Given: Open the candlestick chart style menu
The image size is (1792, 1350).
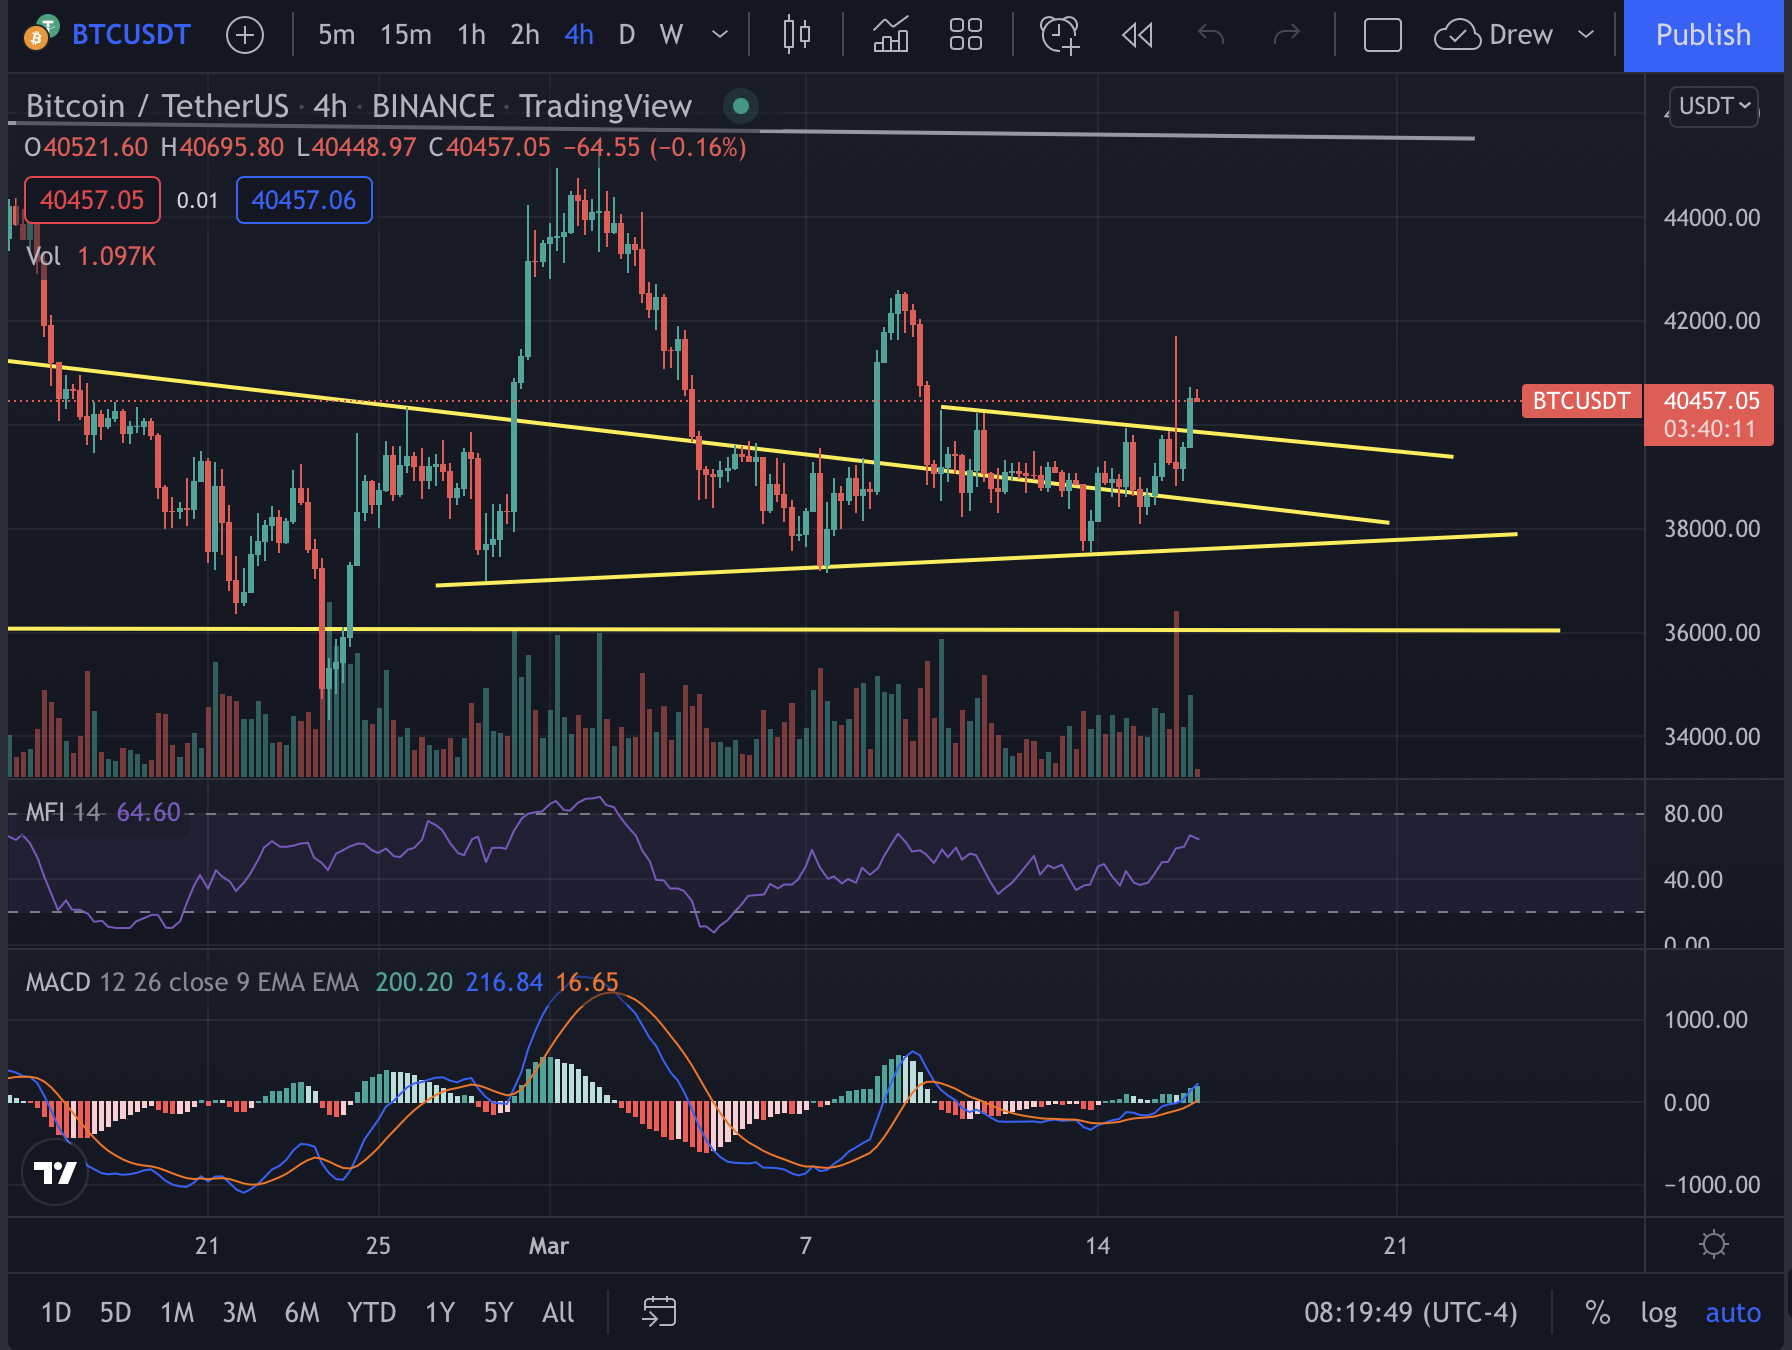Looking at the screenshot, I should [797, 35].
